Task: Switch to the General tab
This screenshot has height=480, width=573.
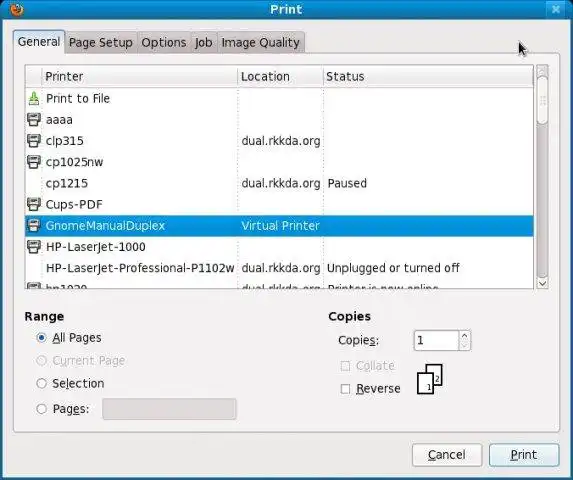Action: pos(39,42)
